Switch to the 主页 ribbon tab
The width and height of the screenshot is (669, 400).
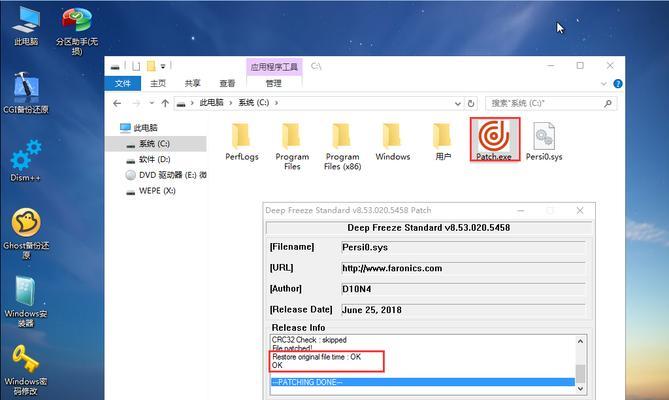(x=157, y=84)
